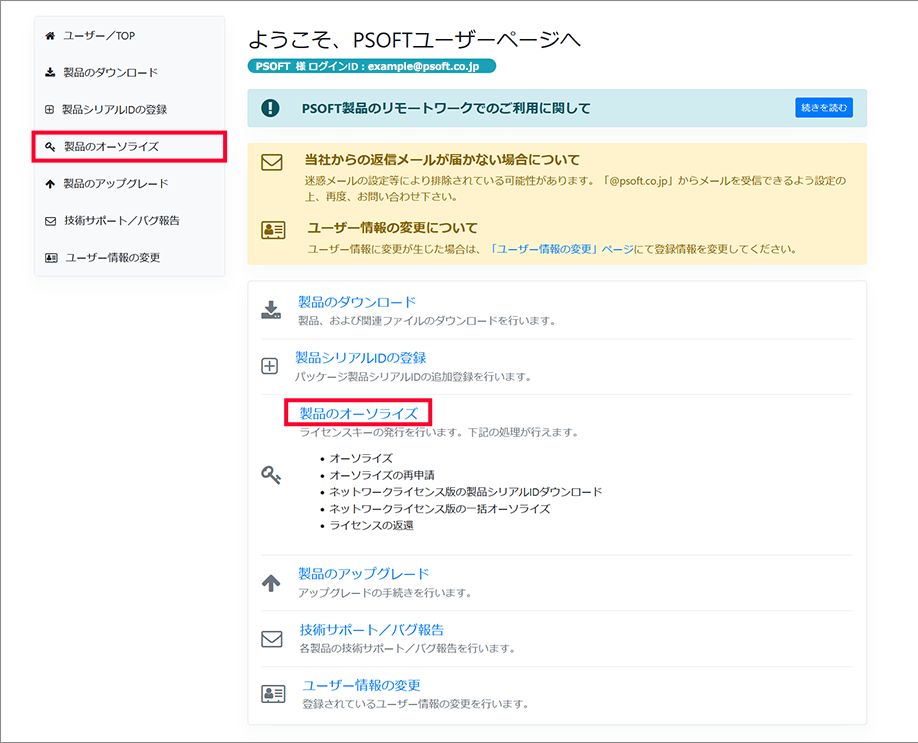Open the 技術サポート／バグ報告 link in main list

(372, 630)
